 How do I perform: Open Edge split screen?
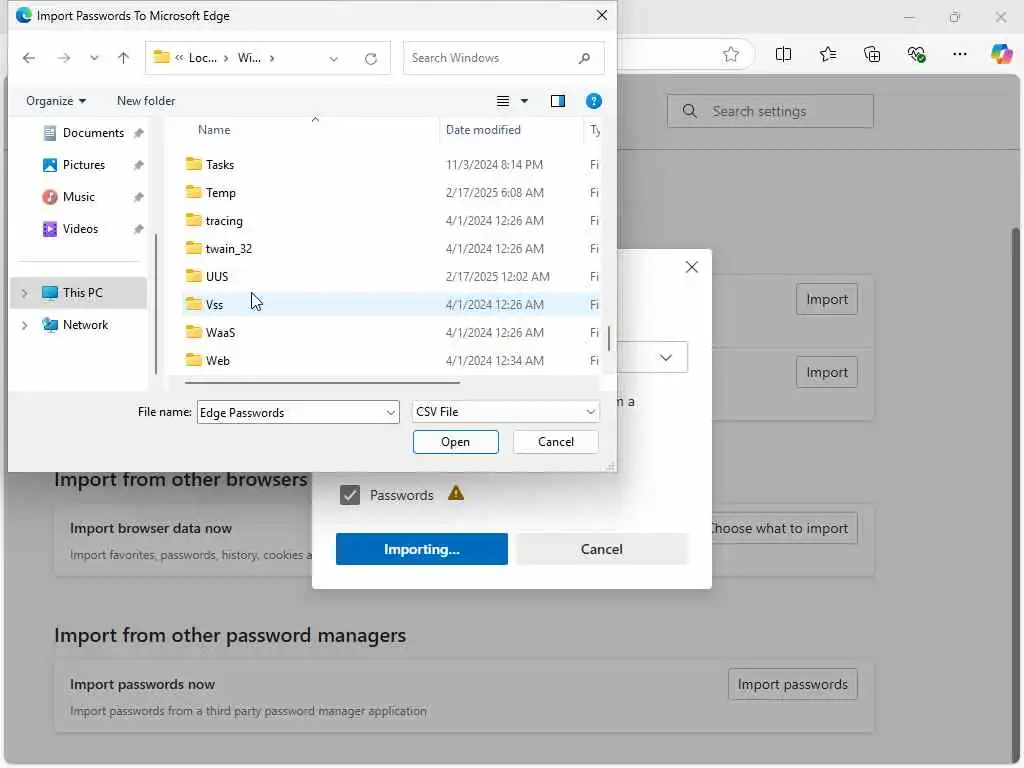(784, 54)
